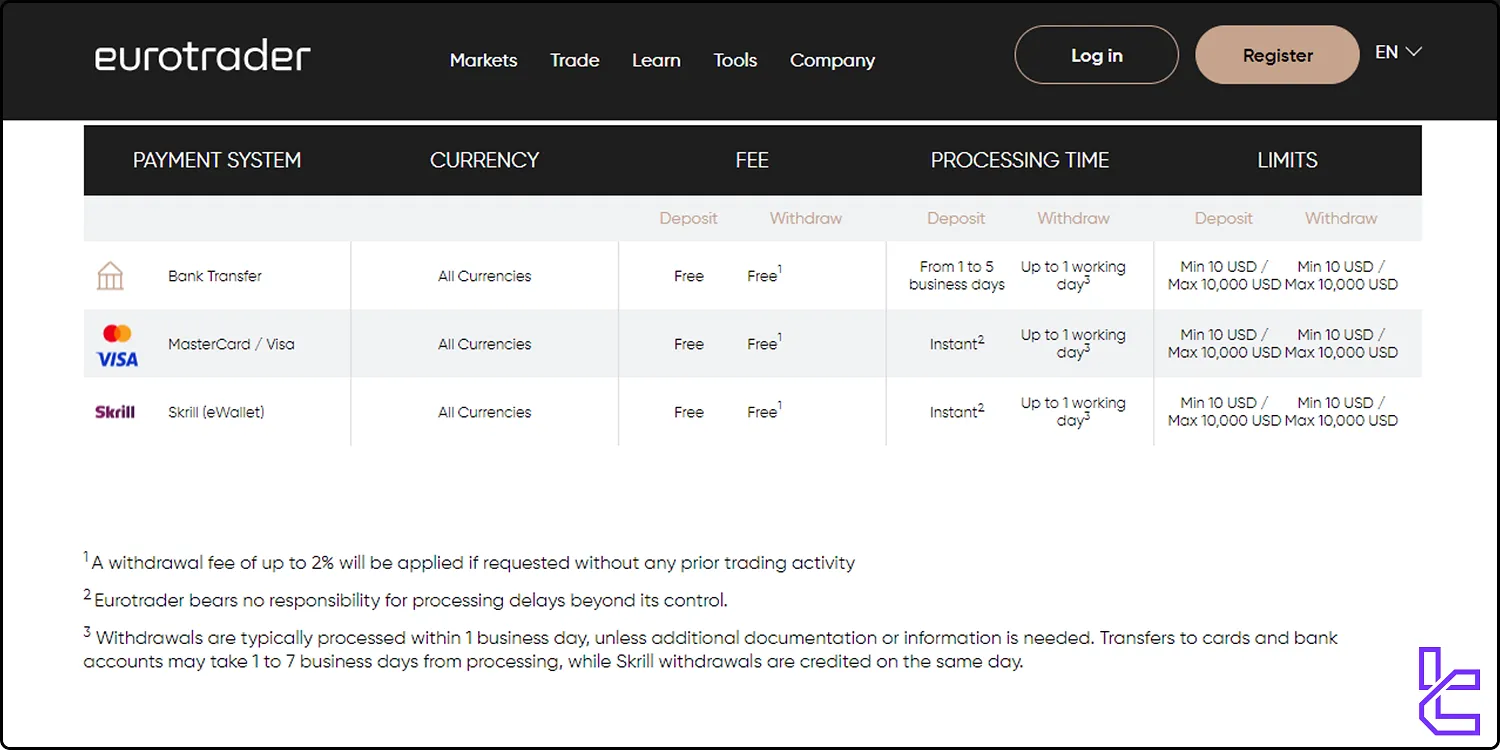Click the LIMITS column header
The image size is (1500, 750).
(1287, 160)
